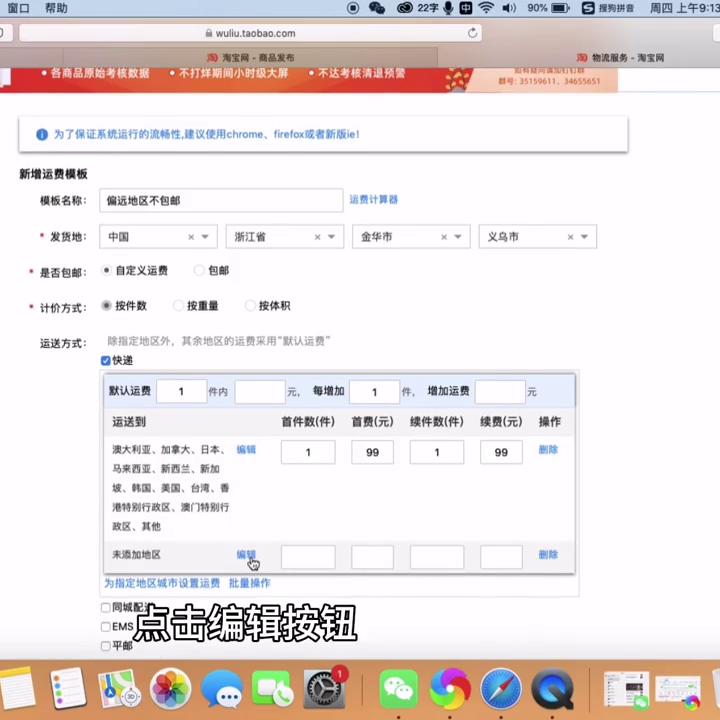Switch to 物流服务 - 淘宝网 tab
Screen dimensions: 720x720
pos(620,57)
